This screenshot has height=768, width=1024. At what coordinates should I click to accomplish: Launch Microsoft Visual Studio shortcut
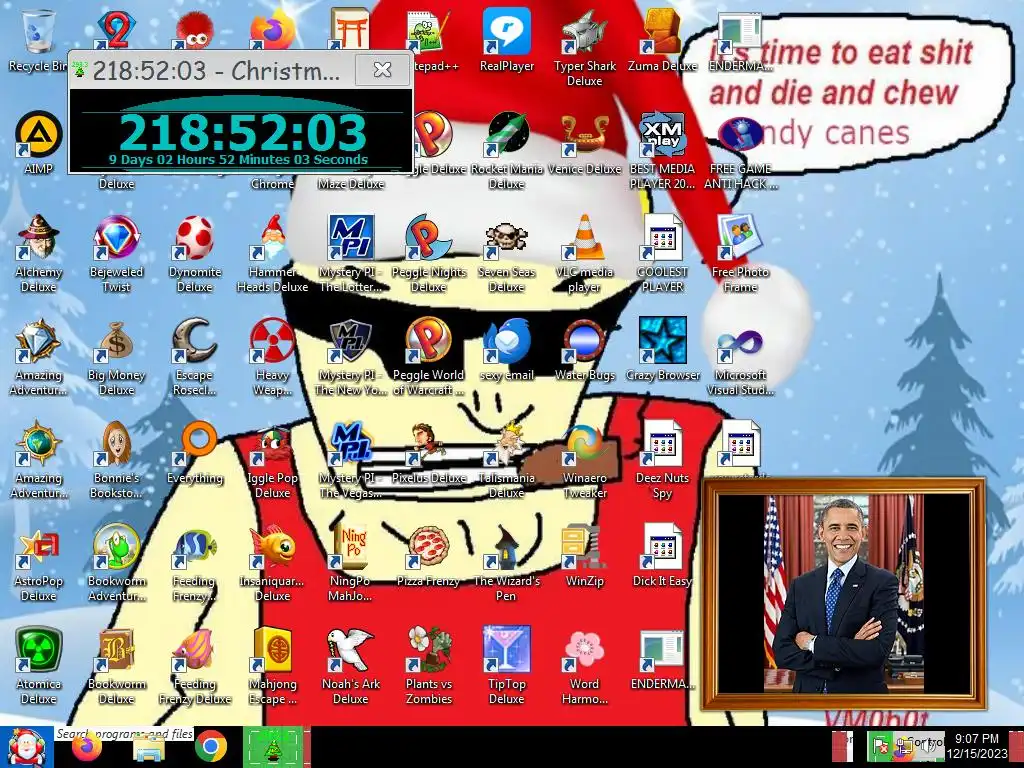click(740, 358)
